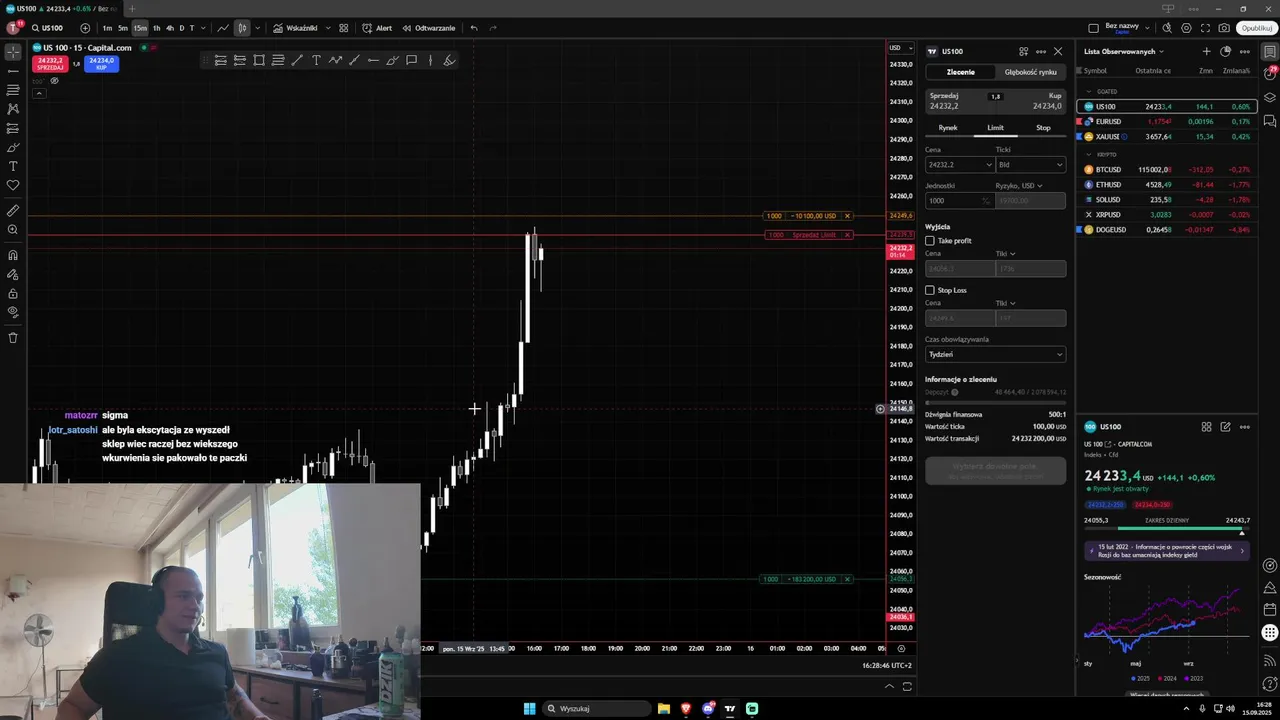Open the Wskaźniki dropdown arrow
Screen dimensions: 1280x720
tap(328, 28)
